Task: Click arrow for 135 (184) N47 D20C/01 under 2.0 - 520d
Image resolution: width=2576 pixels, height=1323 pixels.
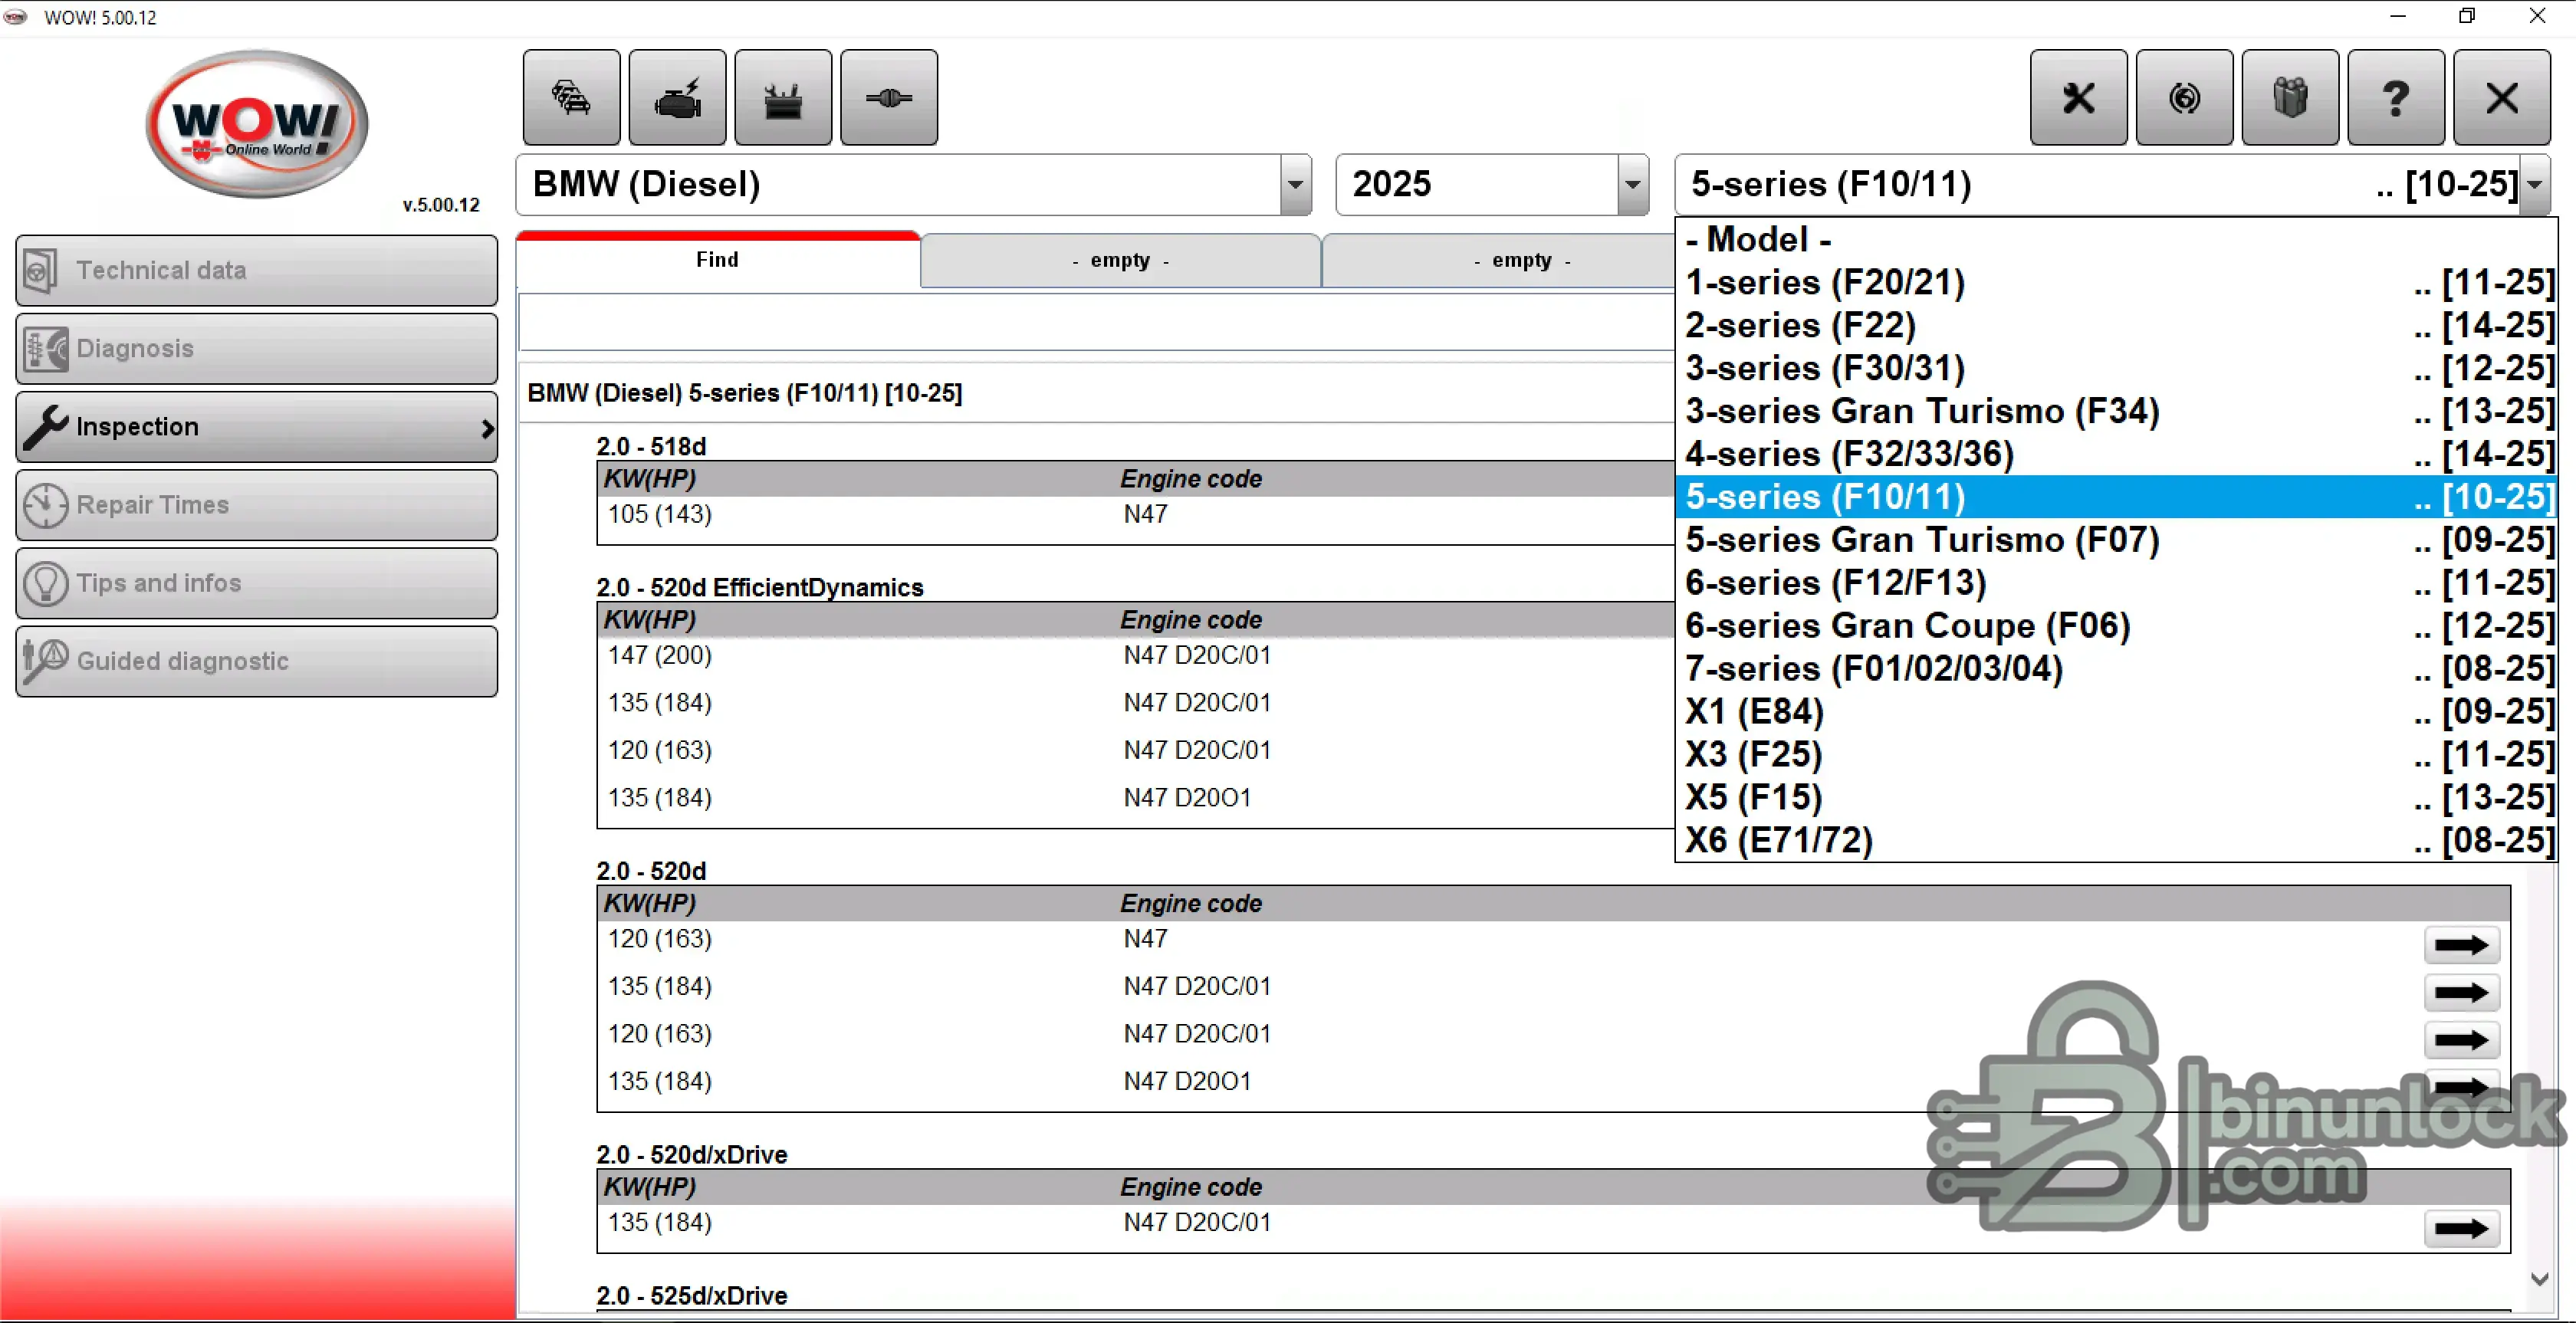Action: pyautogui.click(x=2462, y=992)
